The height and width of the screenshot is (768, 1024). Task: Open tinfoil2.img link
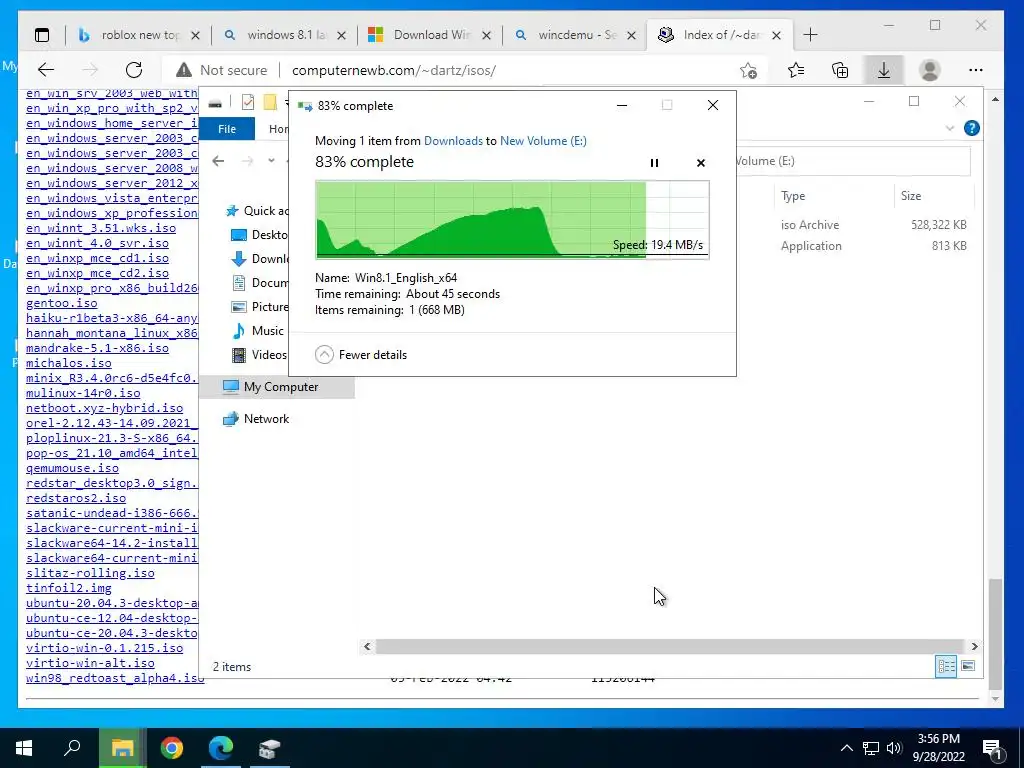[69, 588]
